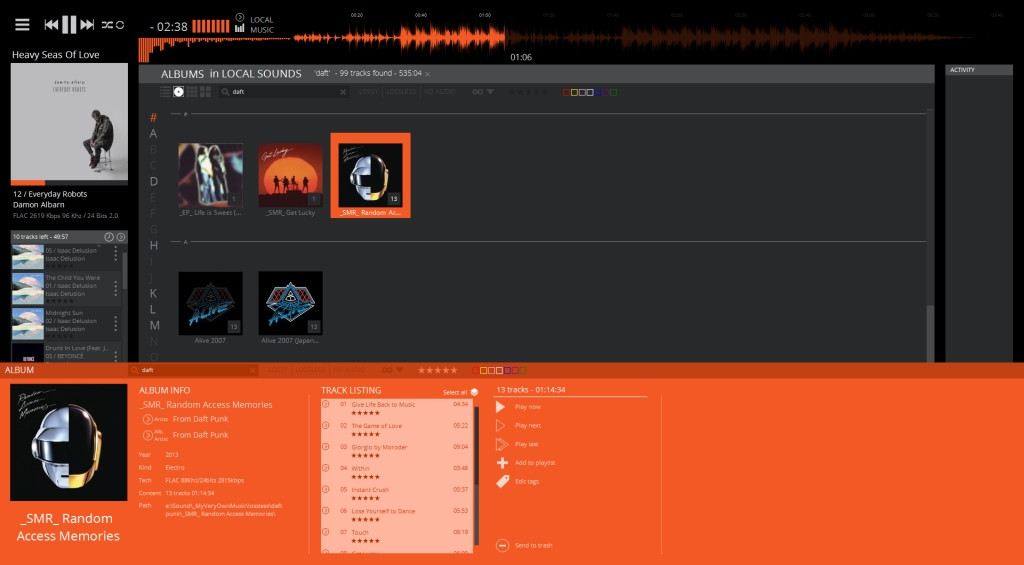Screen dimensions: 1024x565
Task: Select track 07 Touch
Action: [397, 536]
